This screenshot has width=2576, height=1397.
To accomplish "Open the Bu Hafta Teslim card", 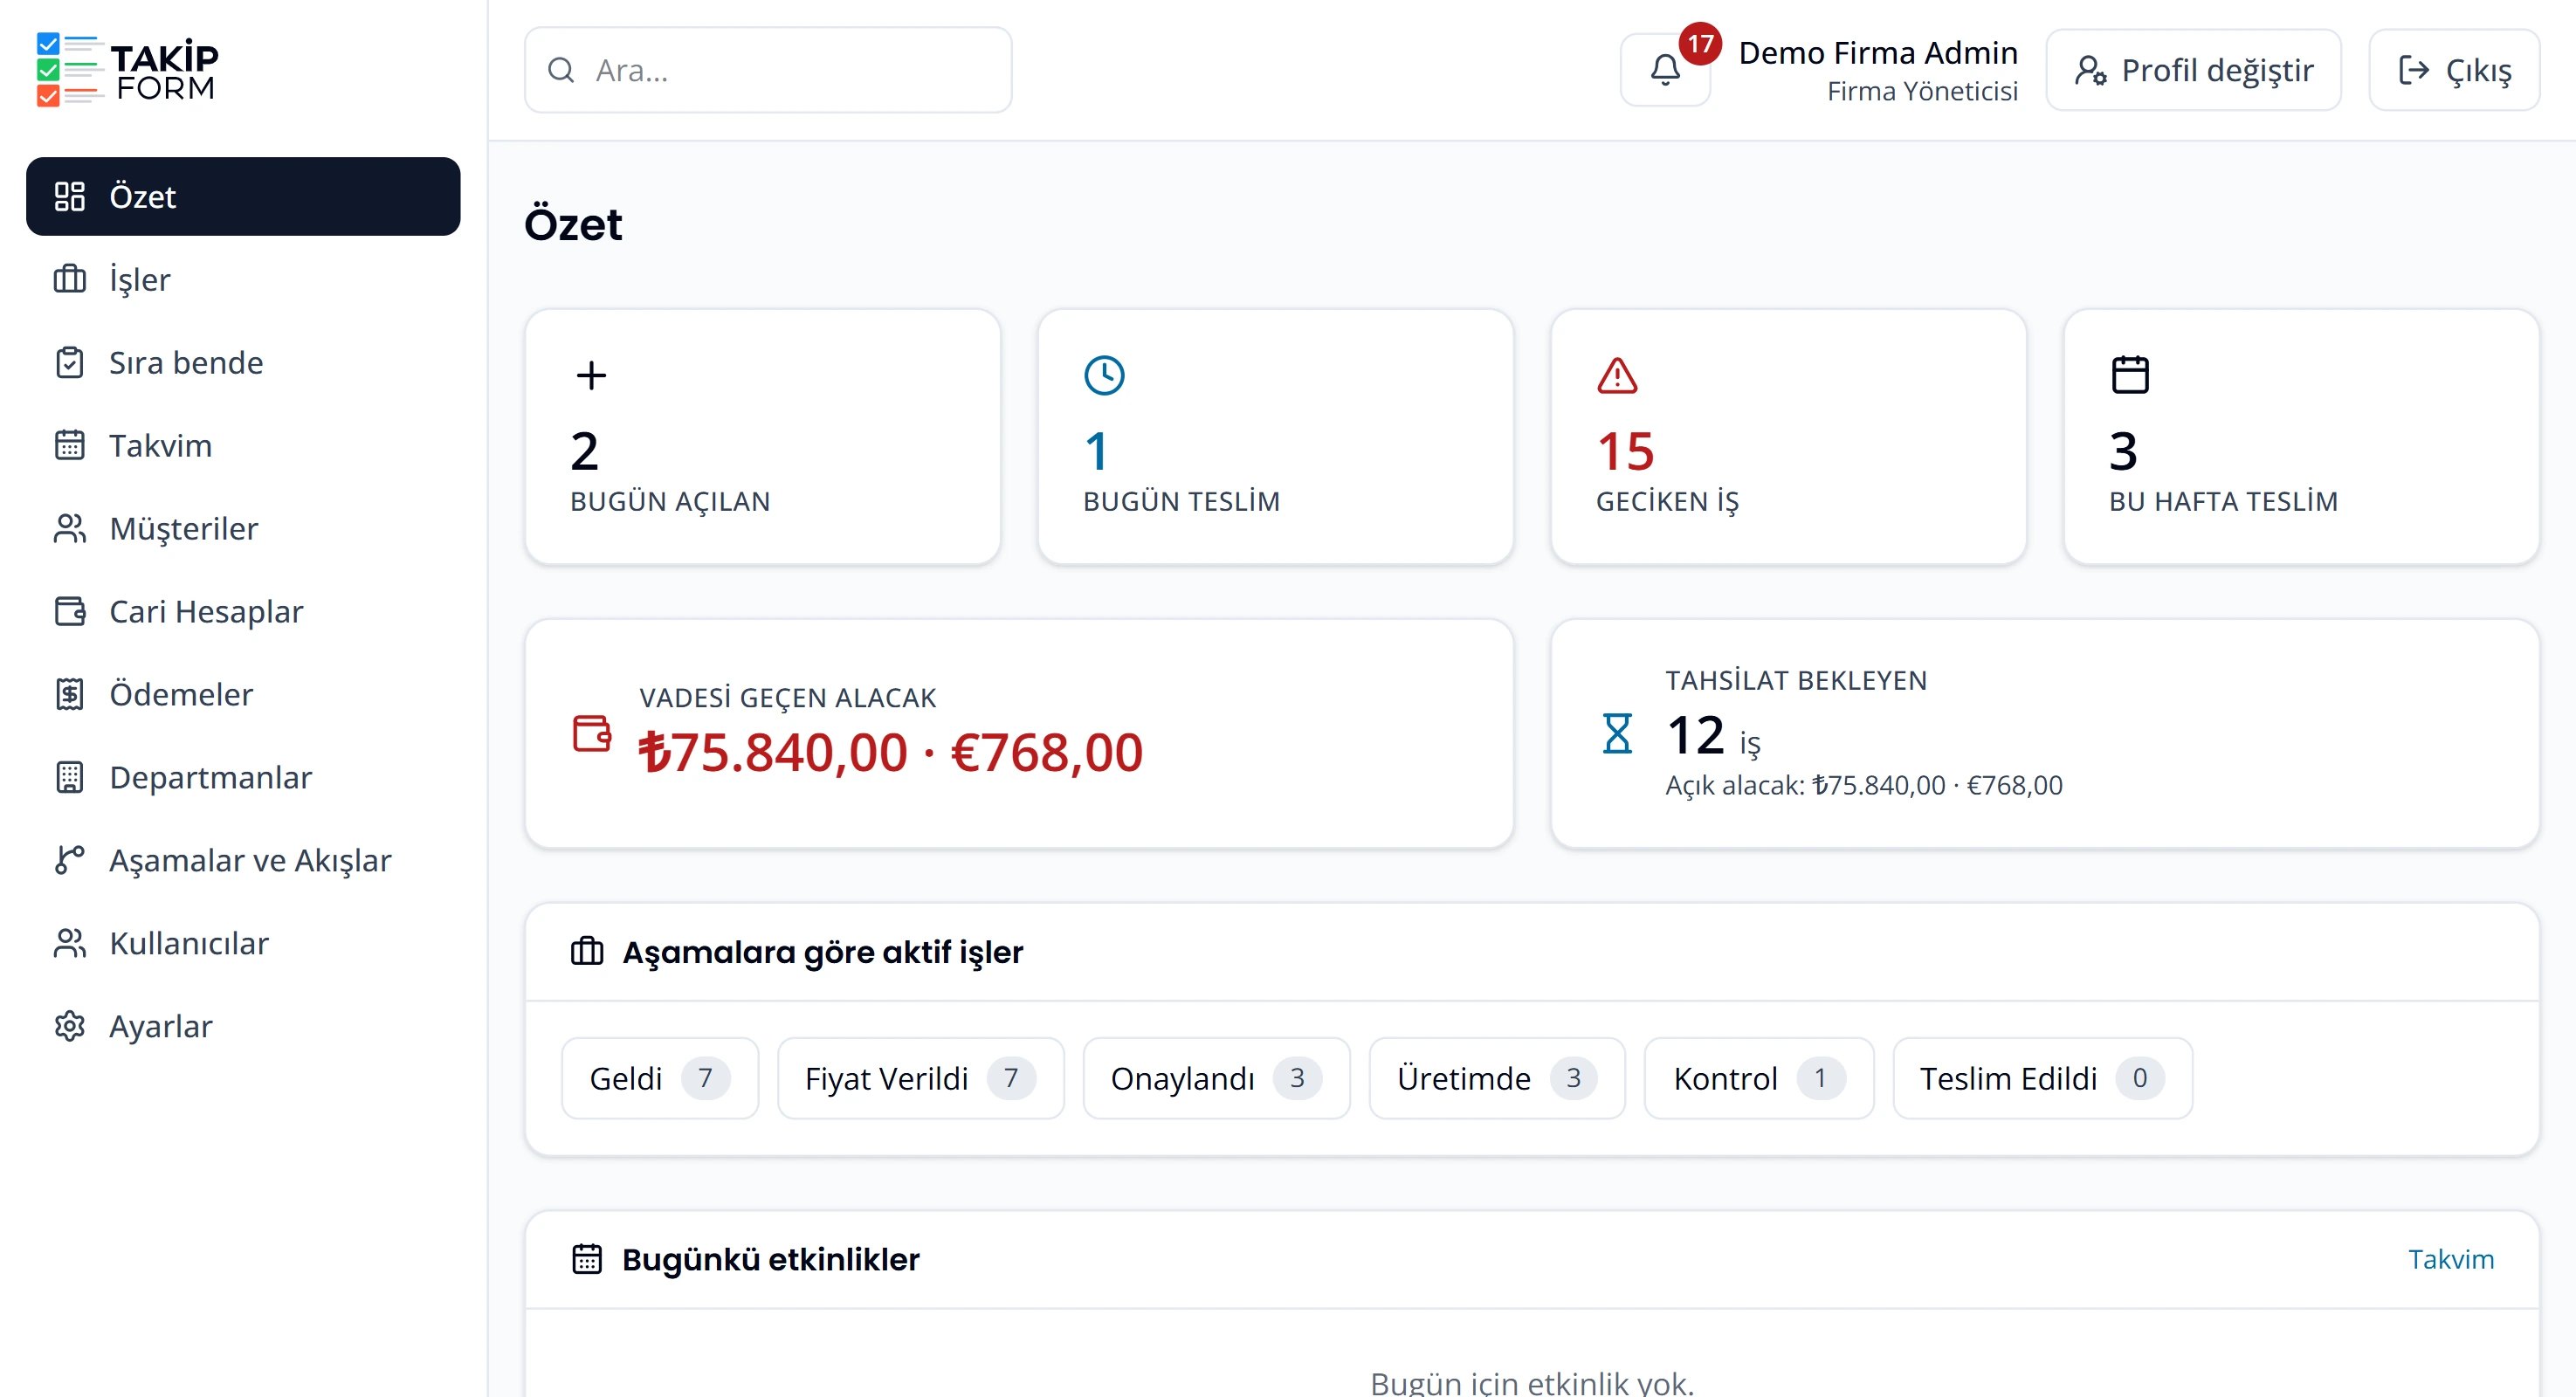I will tap(2302, 437).
